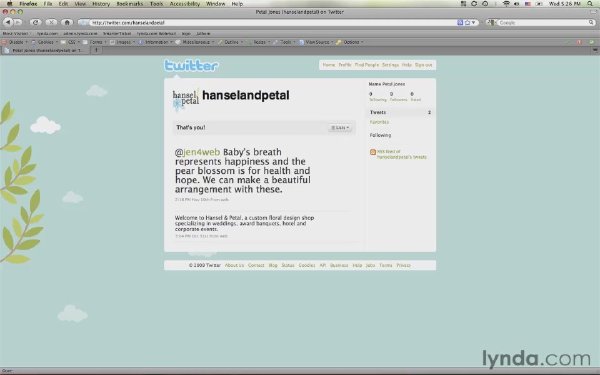This screenshot has height=375, width=600.
Task: Open the Tools menu in the menu bar
Action: point(156,3)
